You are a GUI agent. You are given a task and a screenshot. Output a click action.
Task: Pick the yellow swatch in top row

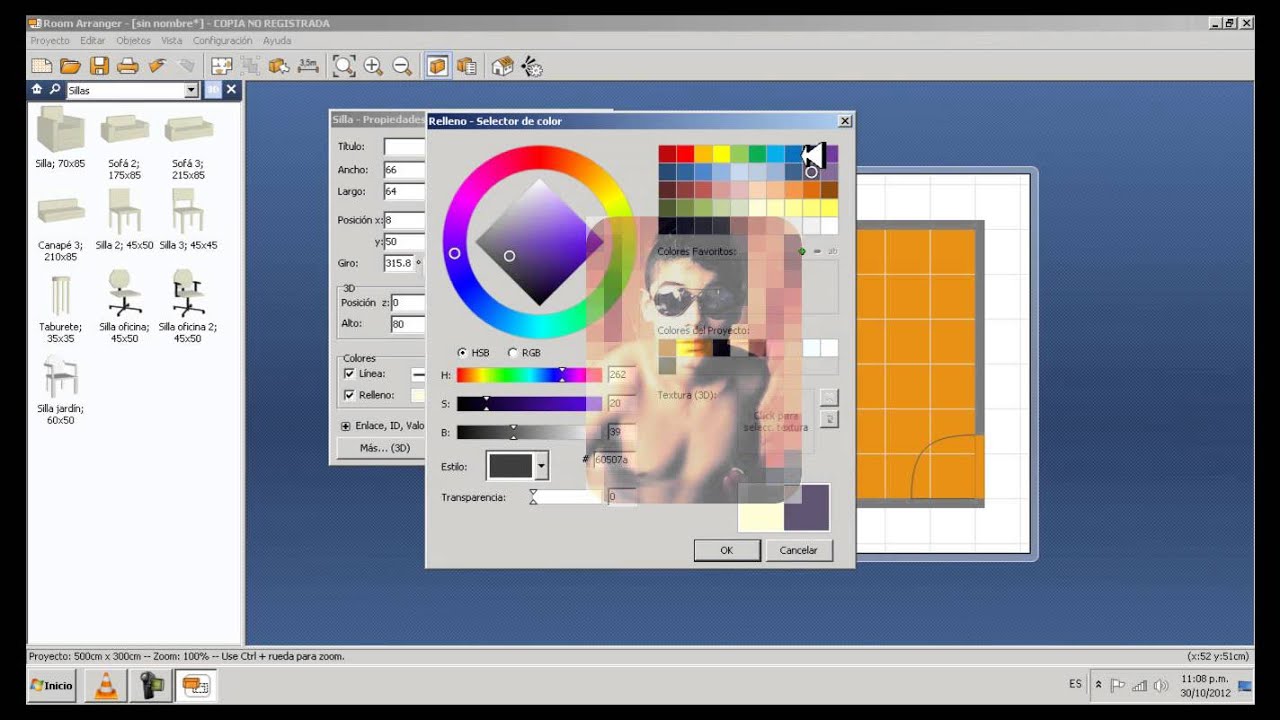[721, 154]
